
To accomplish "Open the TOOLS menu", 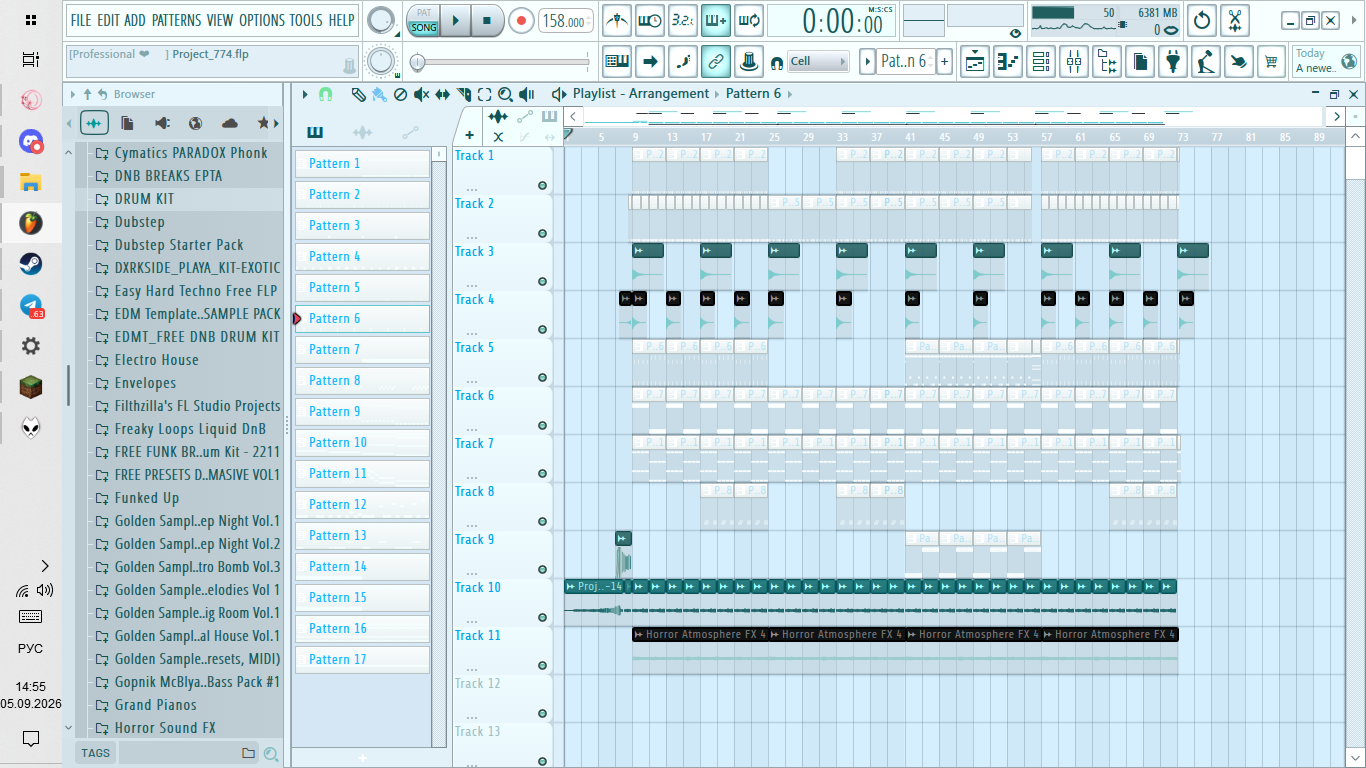I will [305, 20].
